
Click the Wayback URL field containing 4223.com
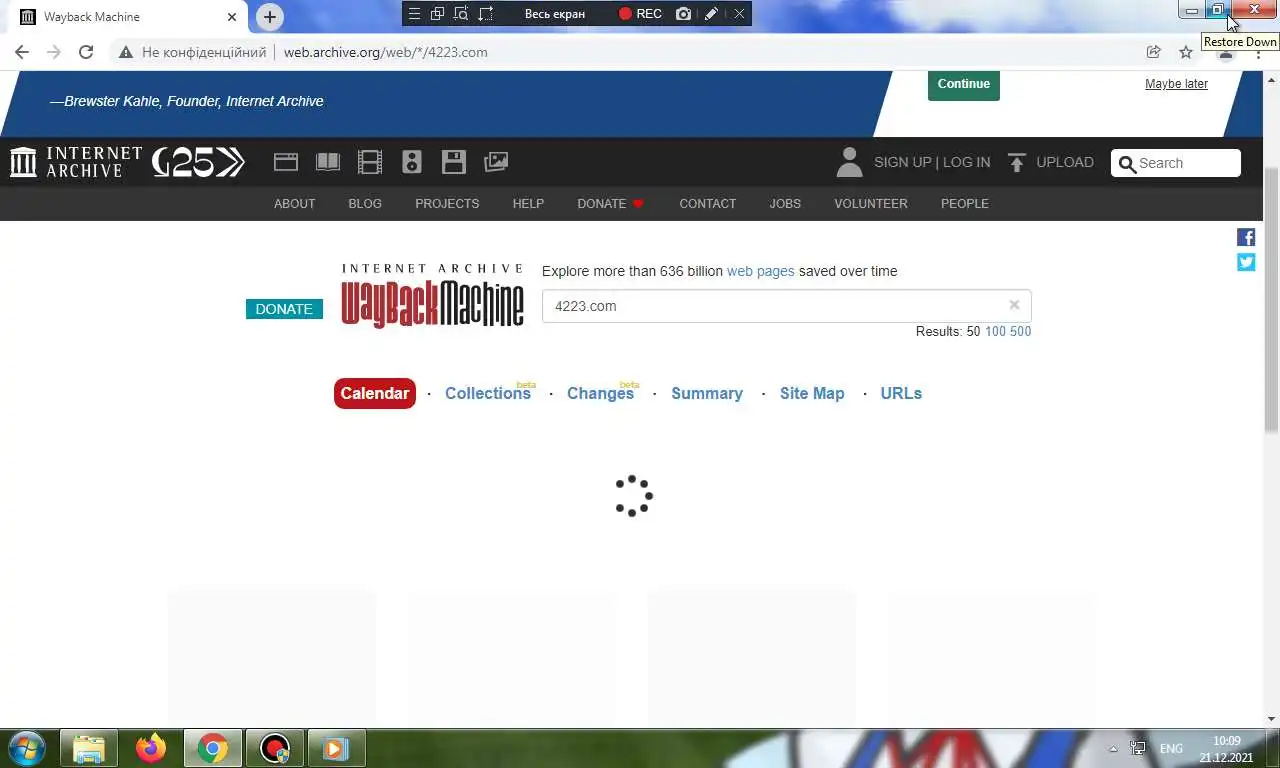pos(787,306)
